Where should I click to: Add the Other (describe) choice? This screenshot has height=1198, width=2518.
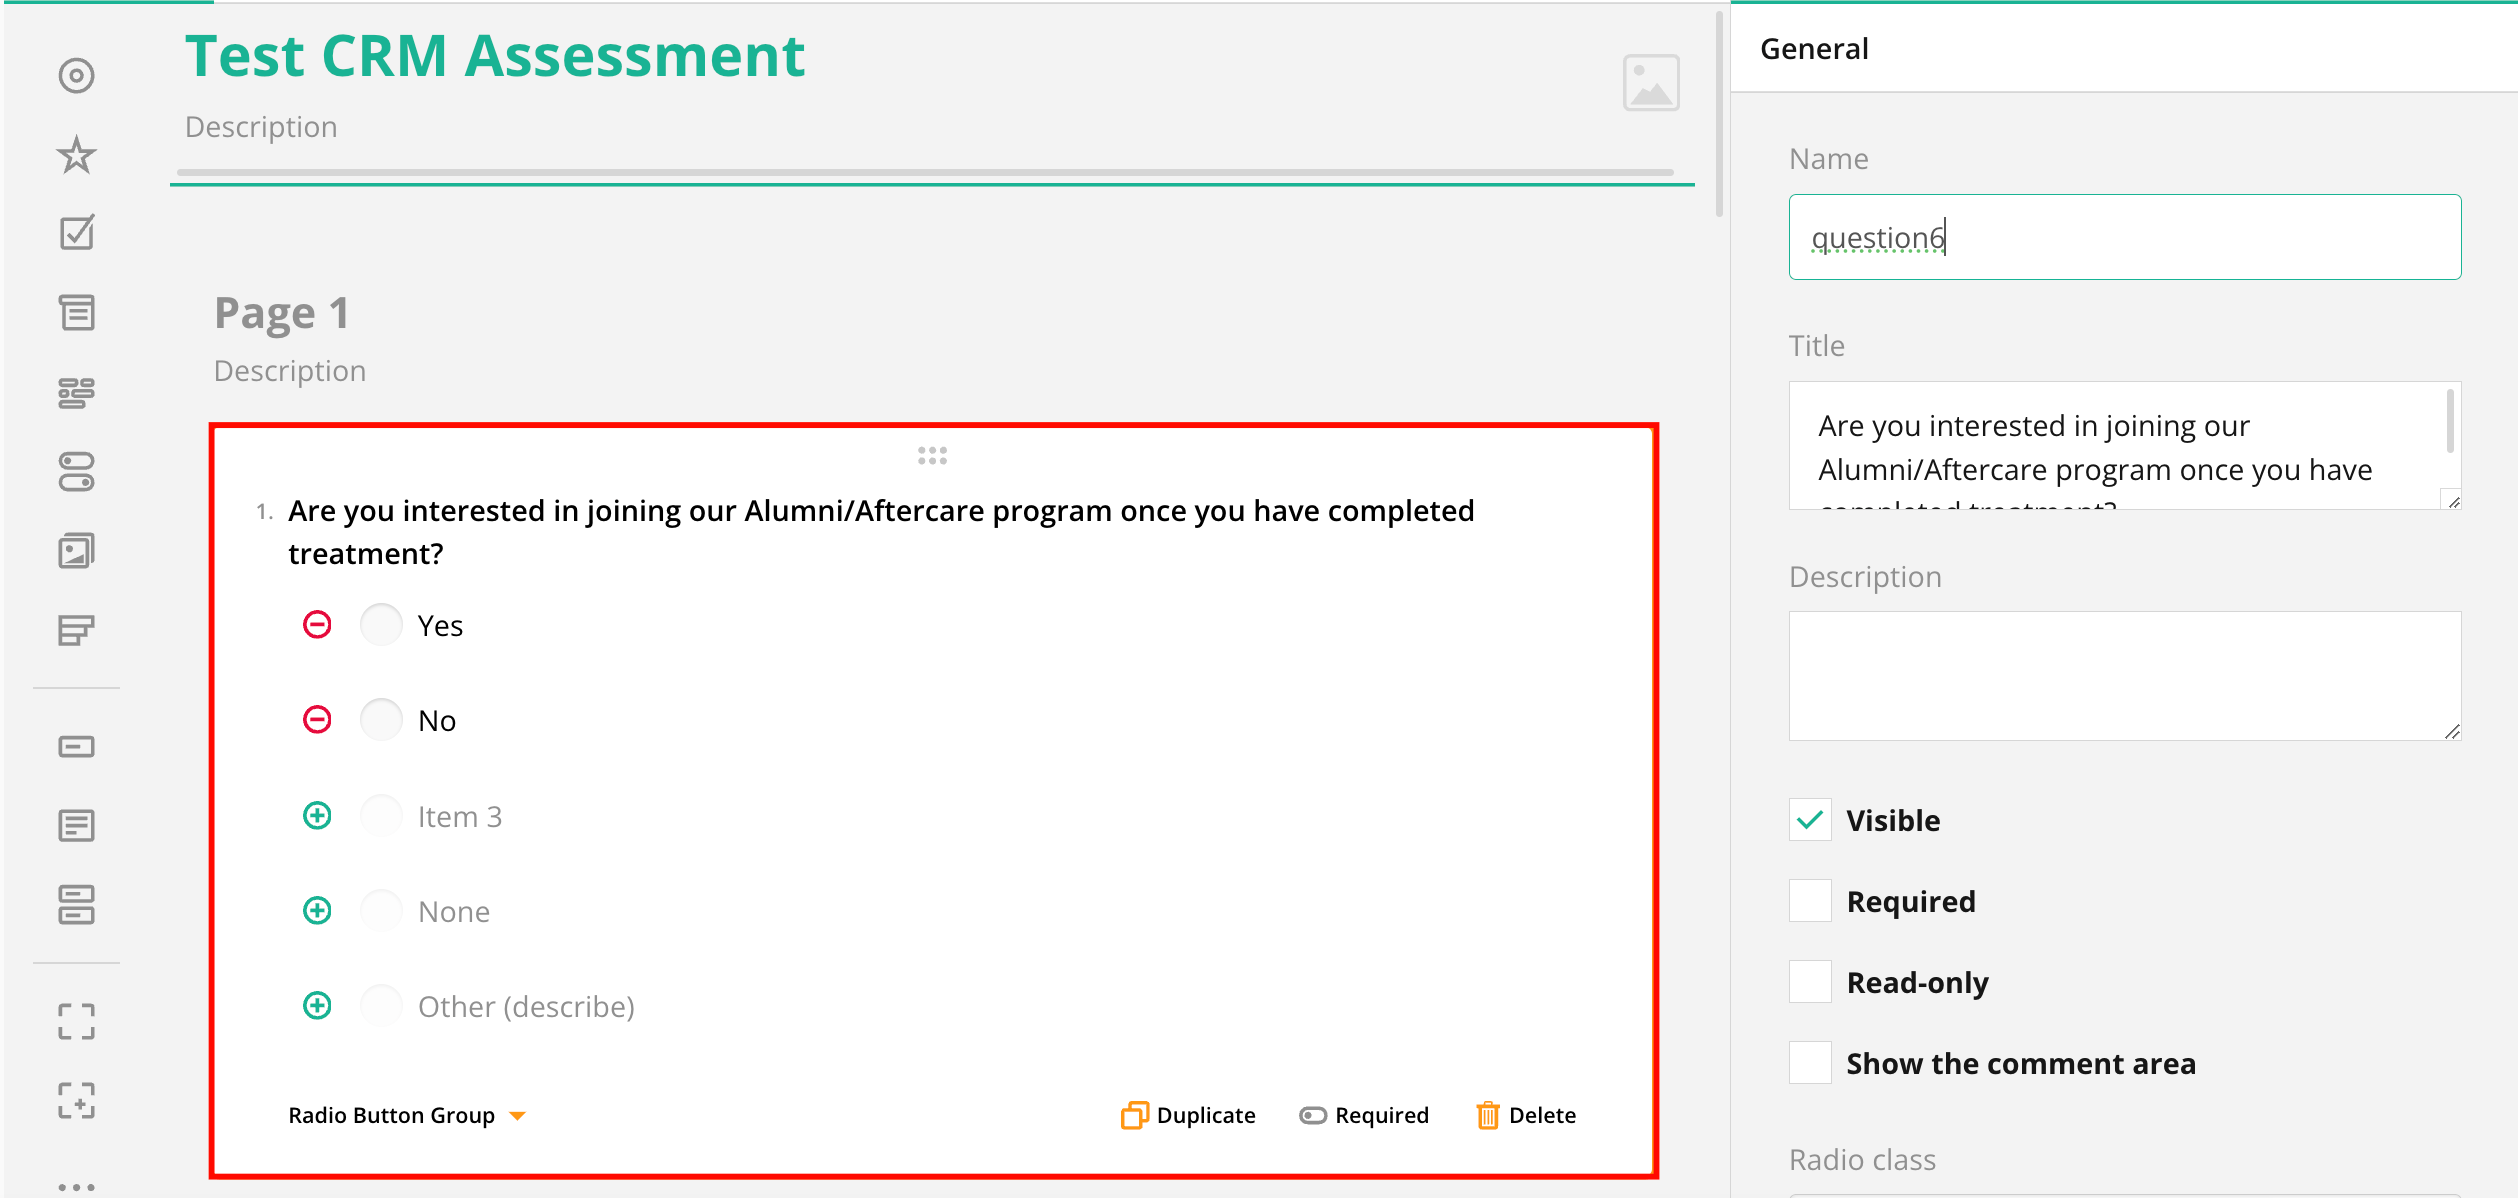[x=317, y=1005]
